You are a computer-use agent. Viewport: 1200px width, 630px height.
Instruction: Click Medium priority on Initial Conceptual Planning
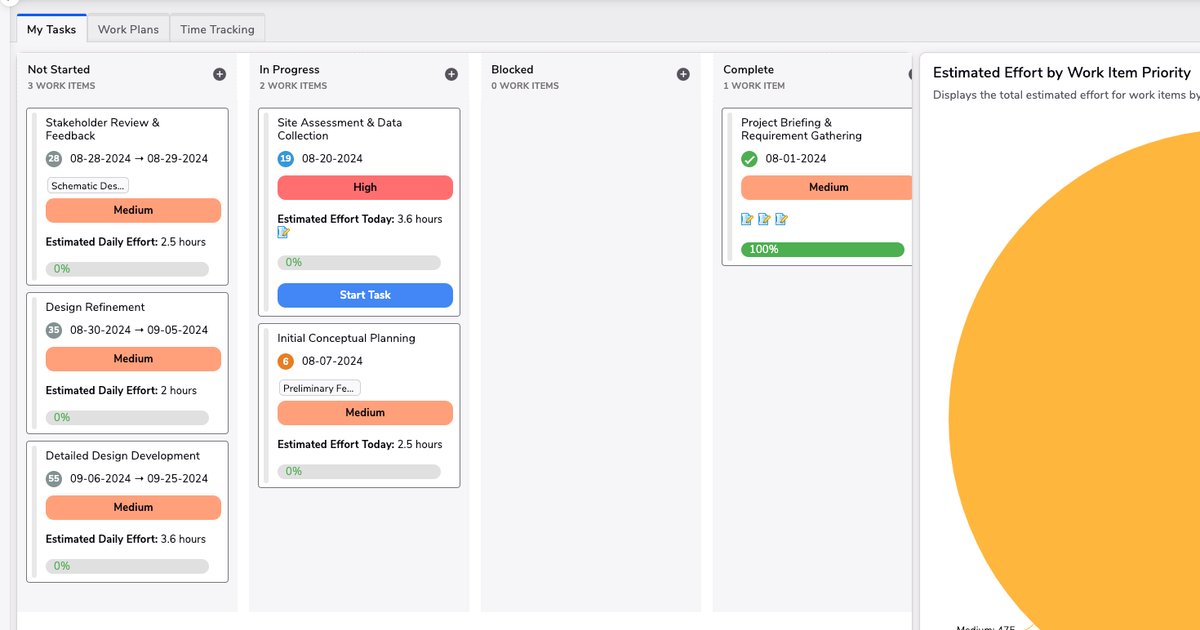click(x=365, y=412)
